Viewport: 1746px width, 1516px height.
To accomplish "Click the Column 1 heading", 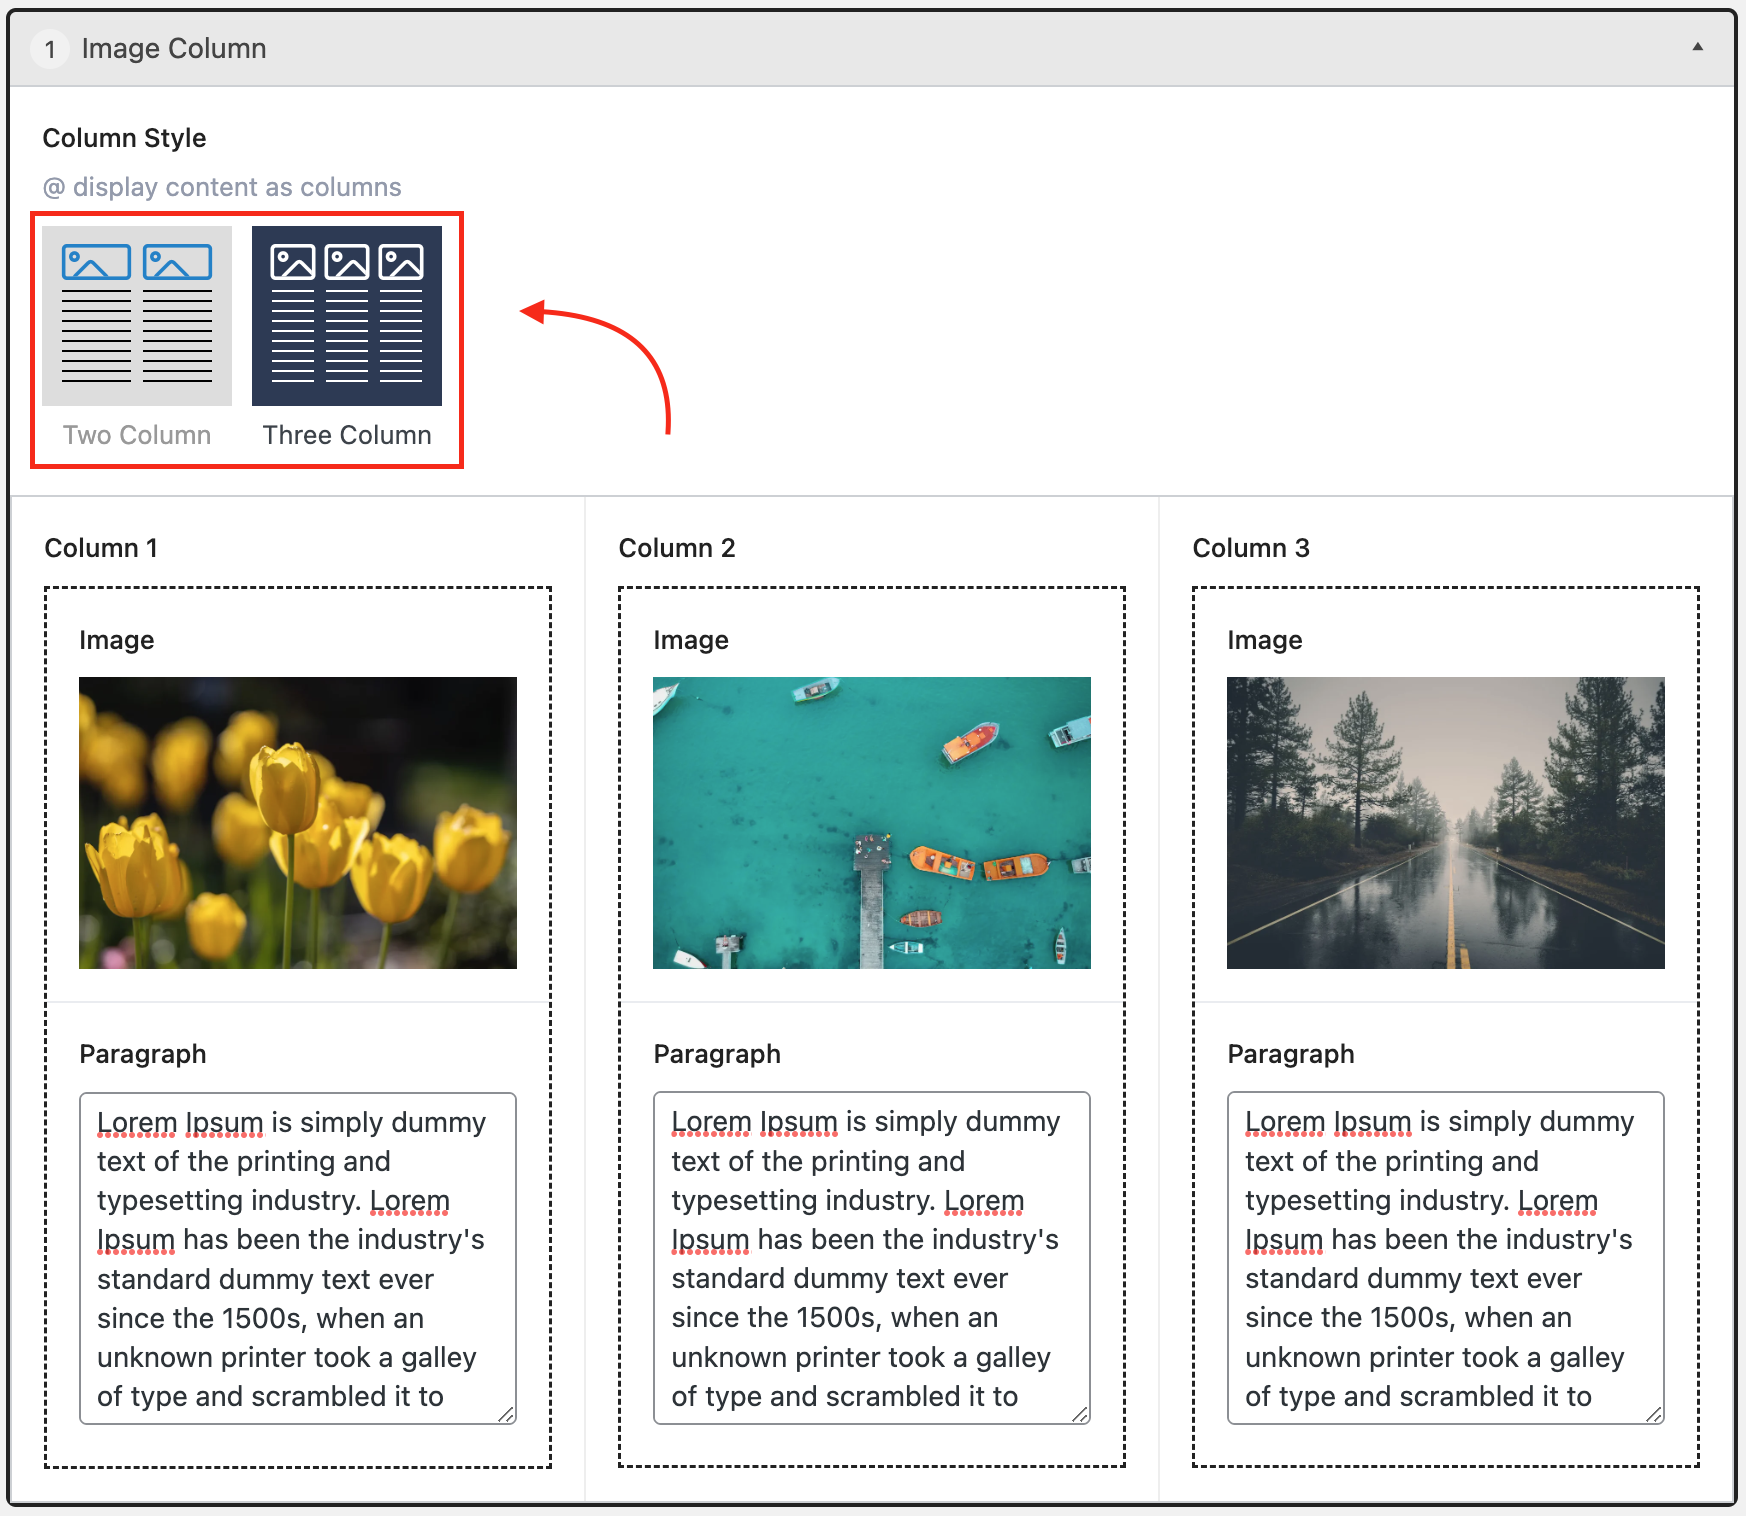I will coord(101,548).
